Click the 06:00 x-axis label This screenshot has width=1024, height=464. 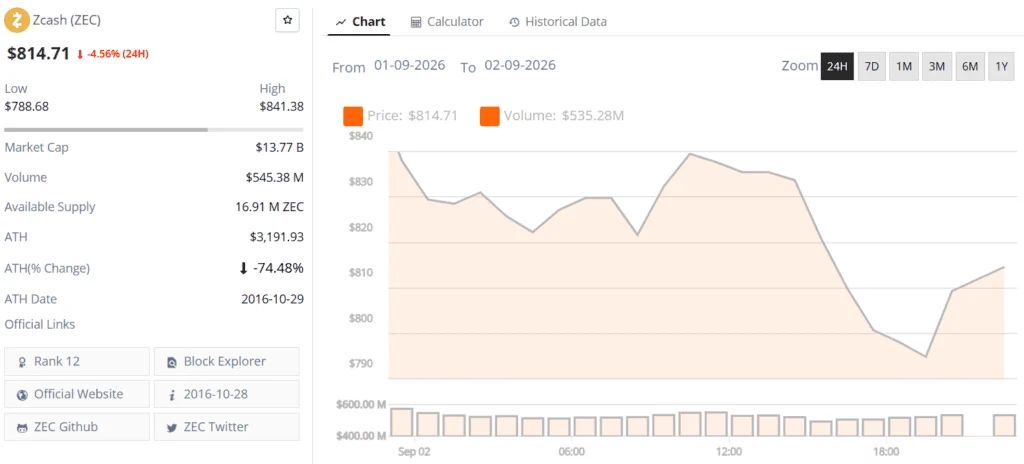[x=571, y=452]
